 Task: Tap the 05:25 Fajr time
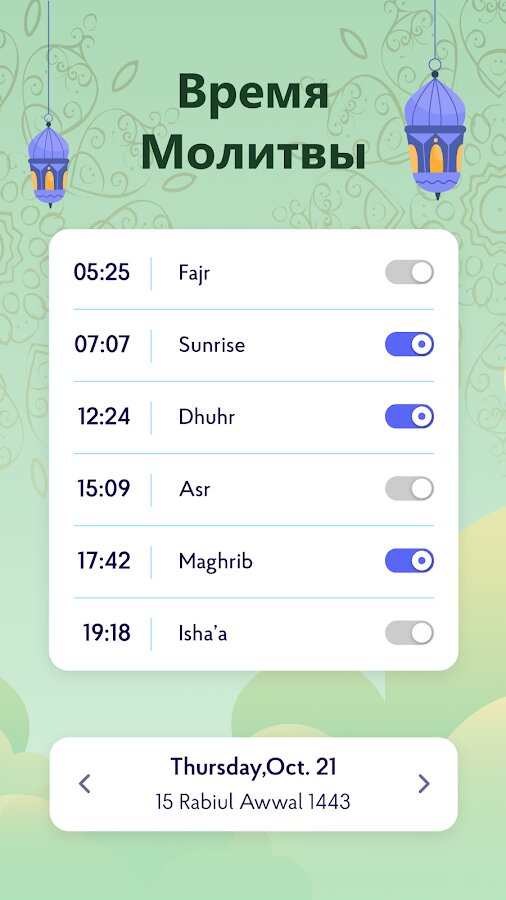[102, 272]
